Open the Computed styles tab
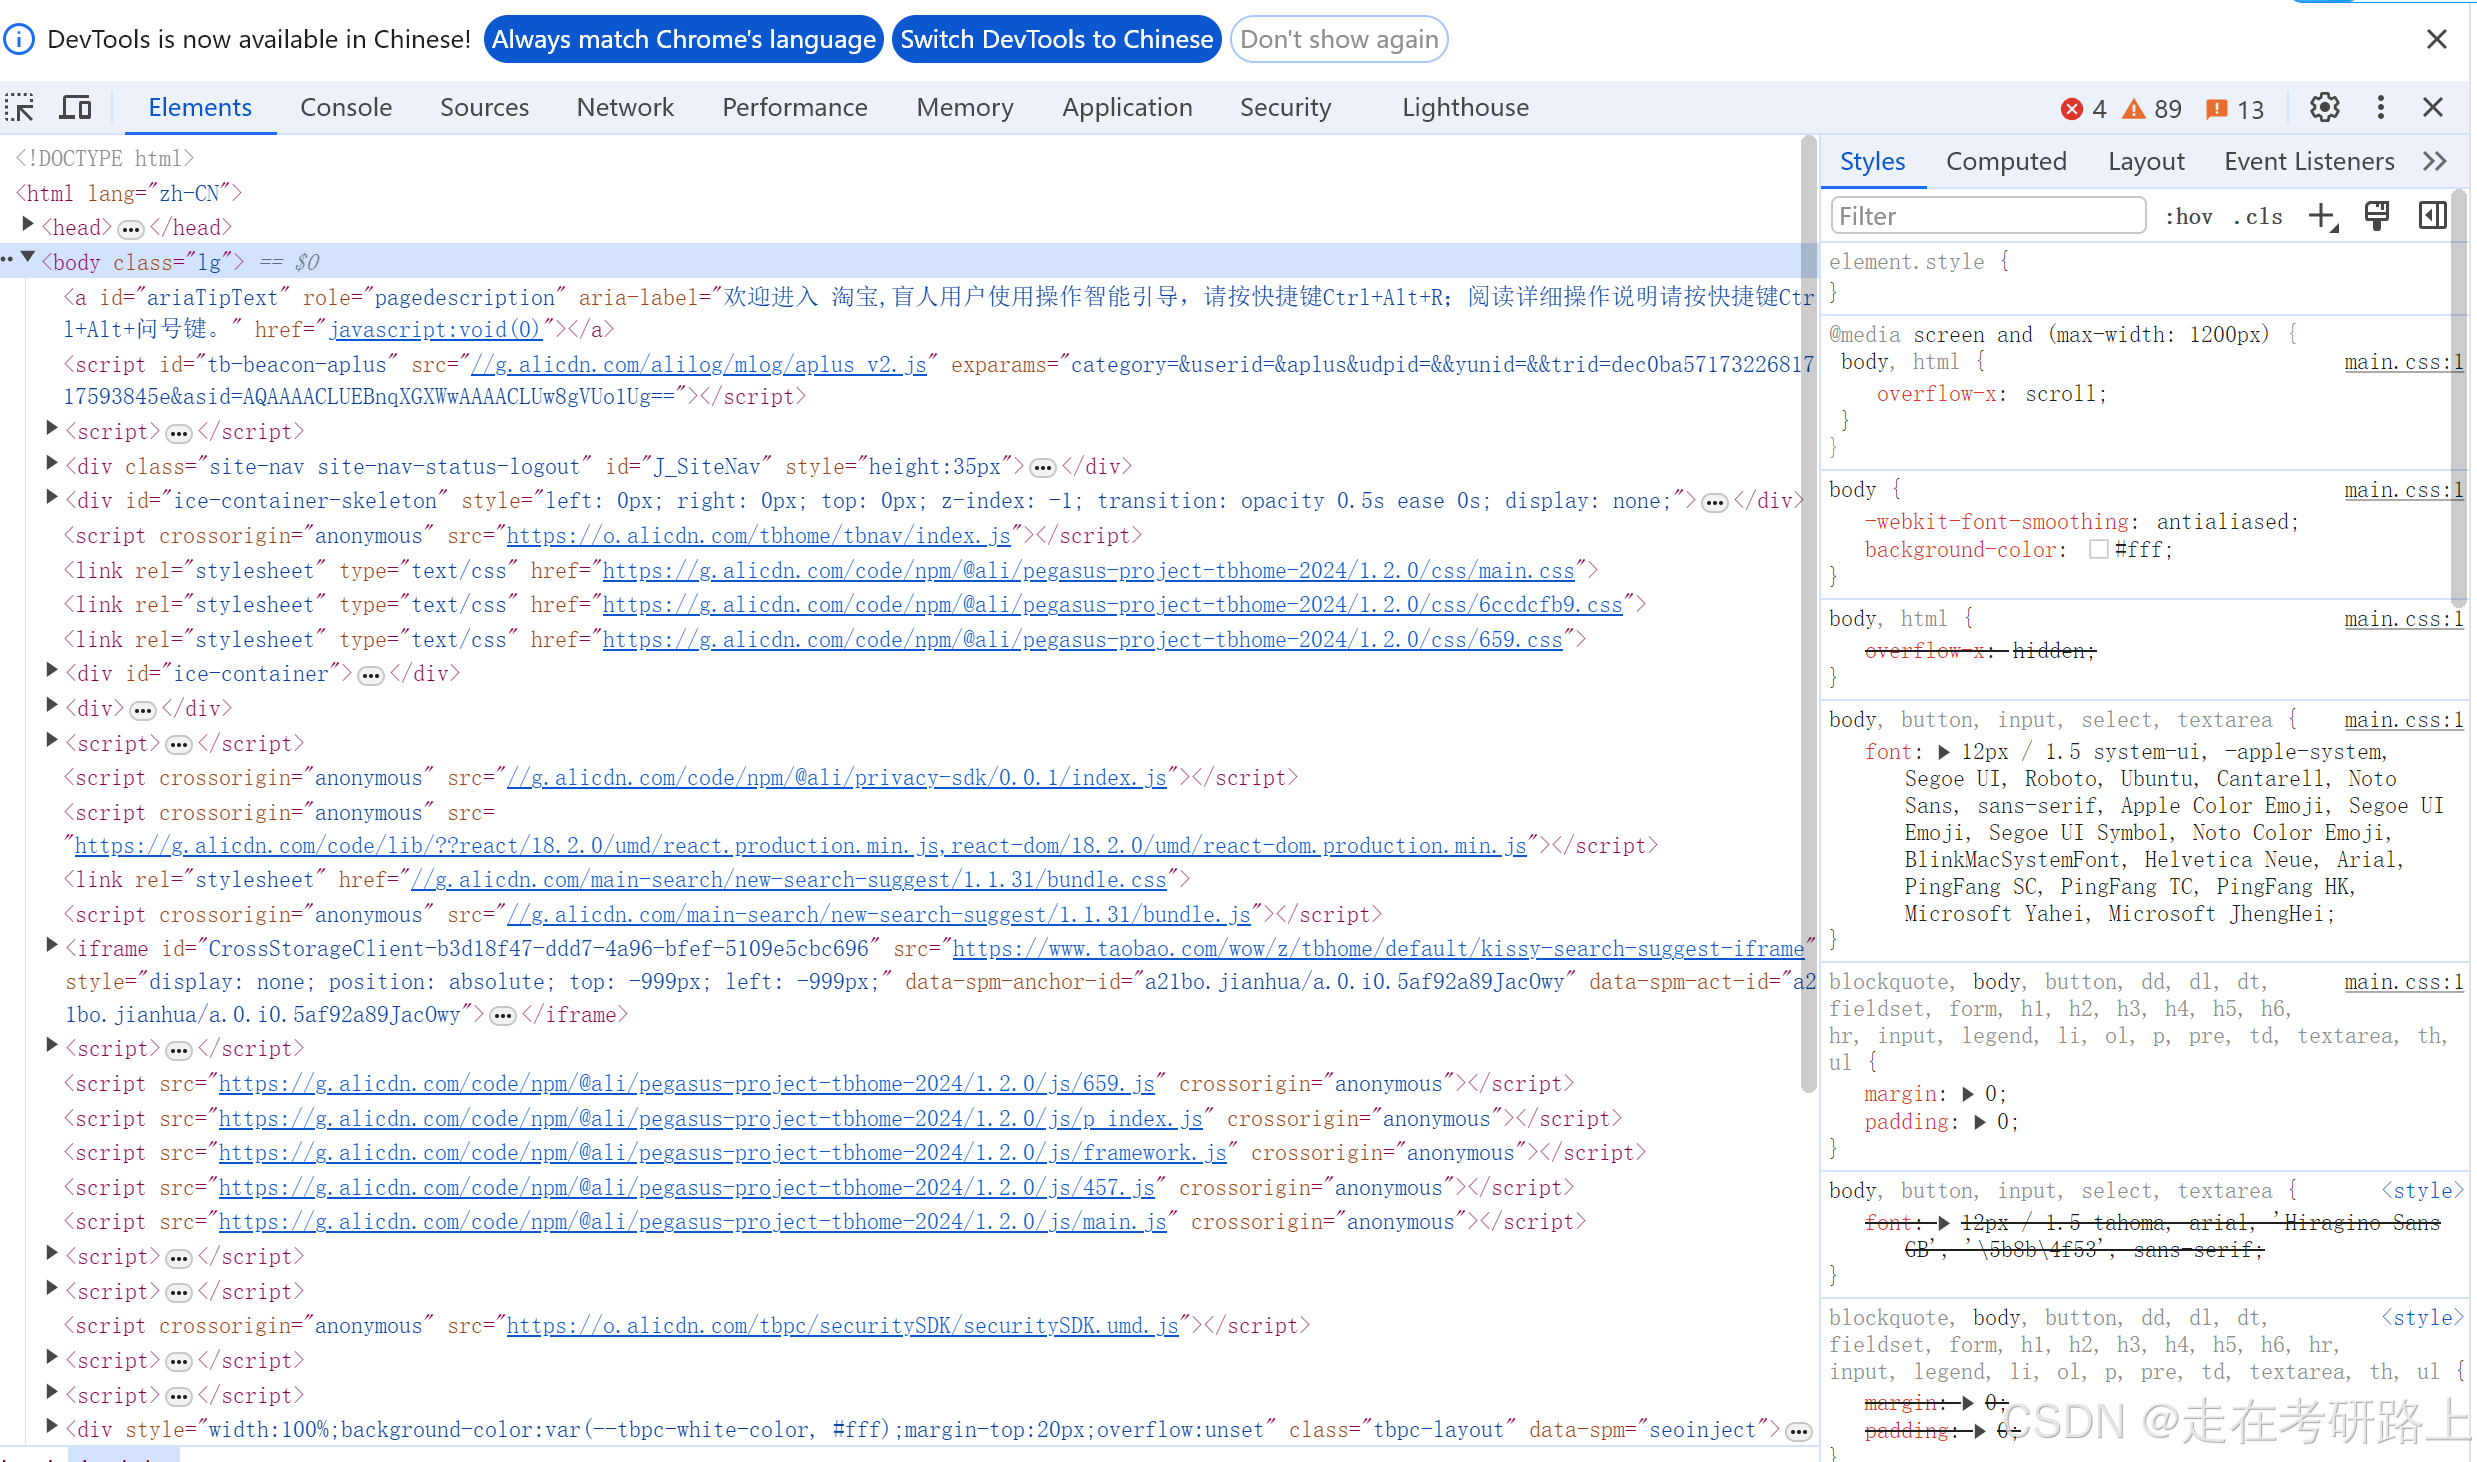The height and width of the screenshot is (1462, 2477). 2005,161
